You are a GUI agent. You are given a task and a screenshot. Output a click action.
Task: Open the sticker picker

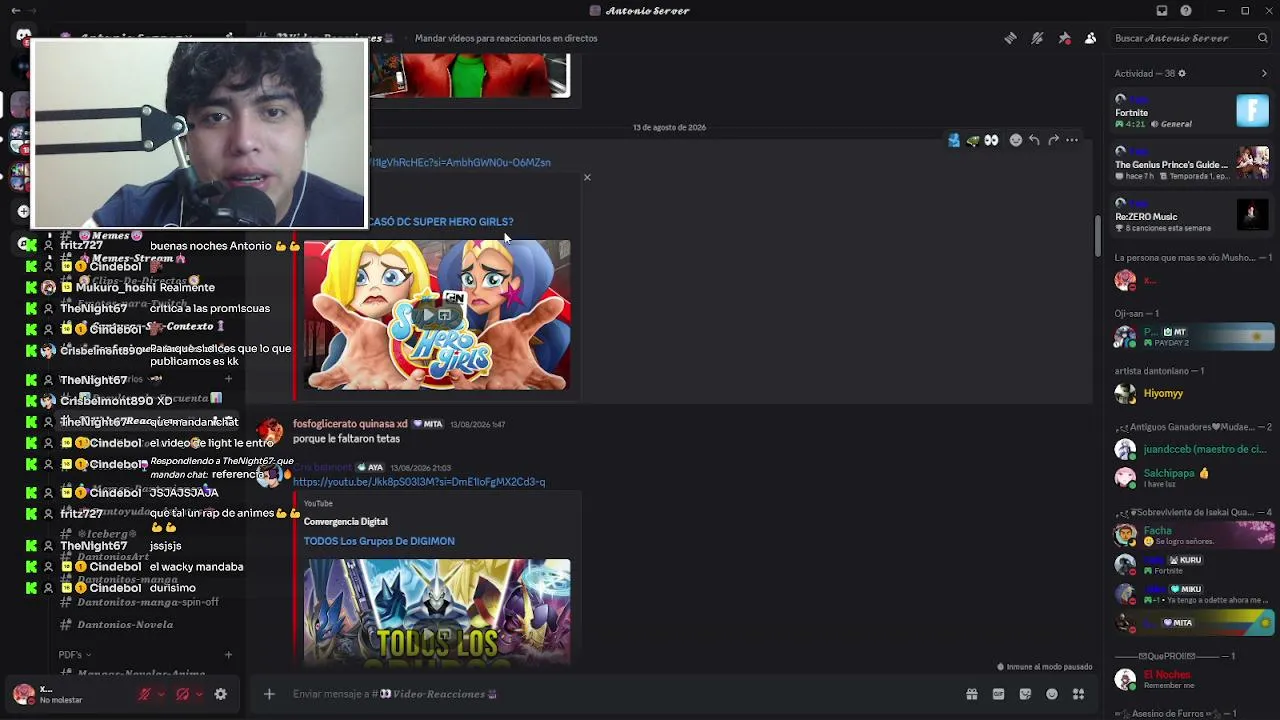pos(1025,694)
